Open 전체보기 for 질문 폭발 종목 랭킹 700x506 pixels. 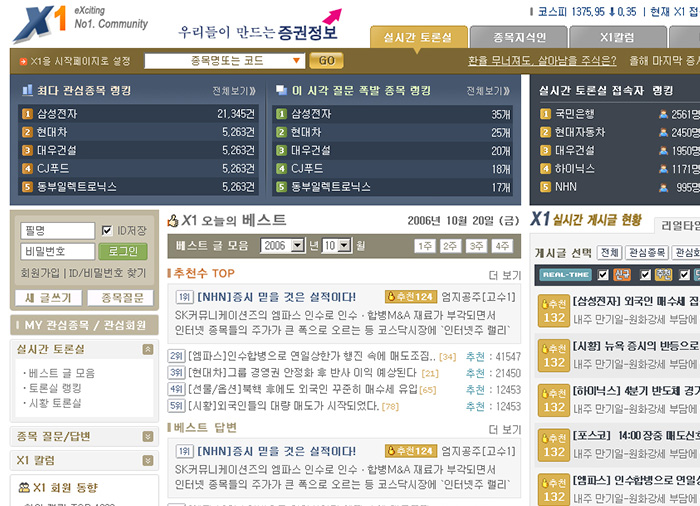coord(488,91)
